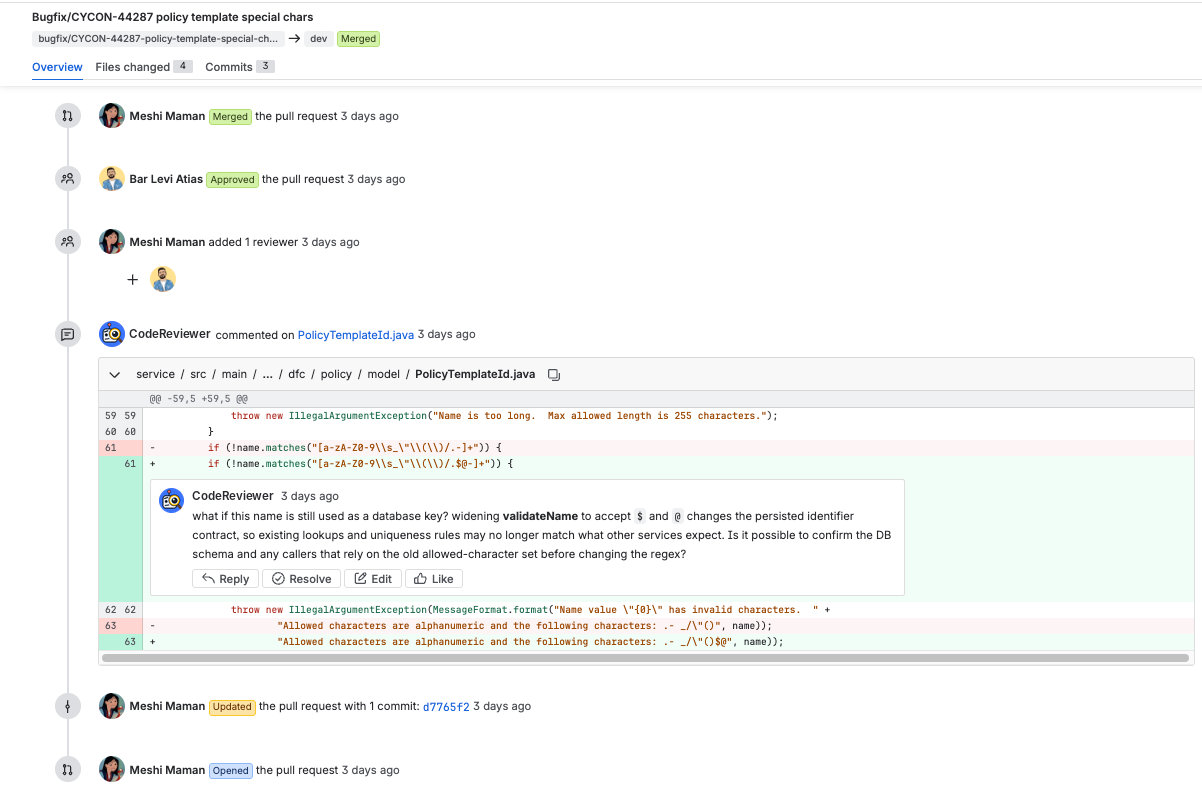Click the '@@ -59,5 +59,5 @@' hunk header
Image resolution: width=1202 pixels, height=795 pixels.
[197, 398]
